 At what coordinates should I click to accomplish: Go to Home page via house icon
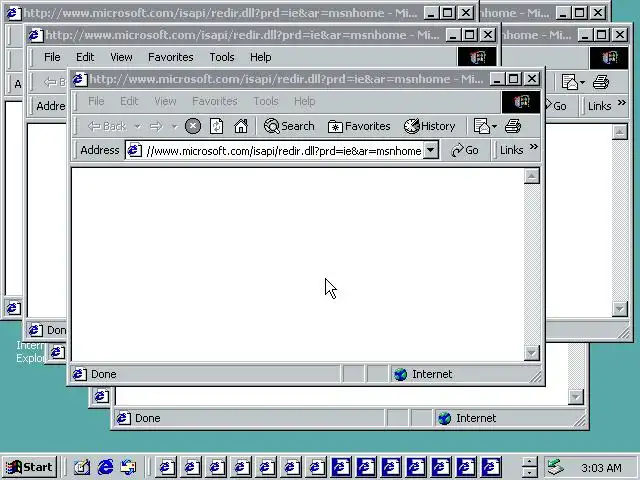click(241, 126)
